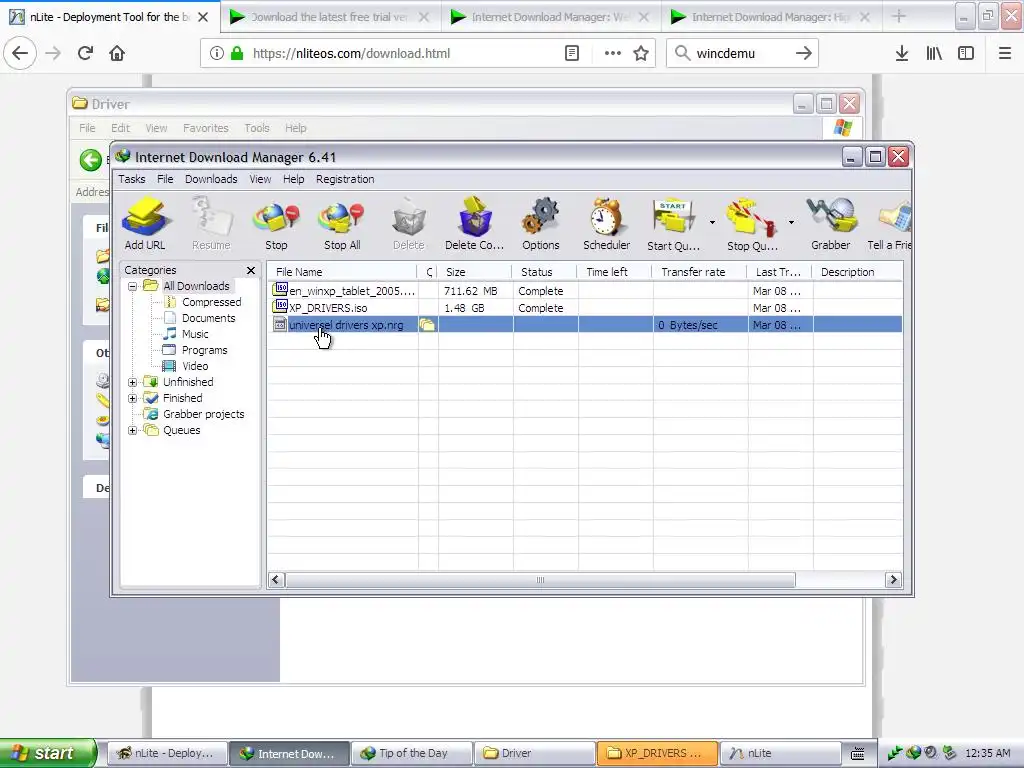Open Firefox downloads arrow icon

[x=902, y=53]
